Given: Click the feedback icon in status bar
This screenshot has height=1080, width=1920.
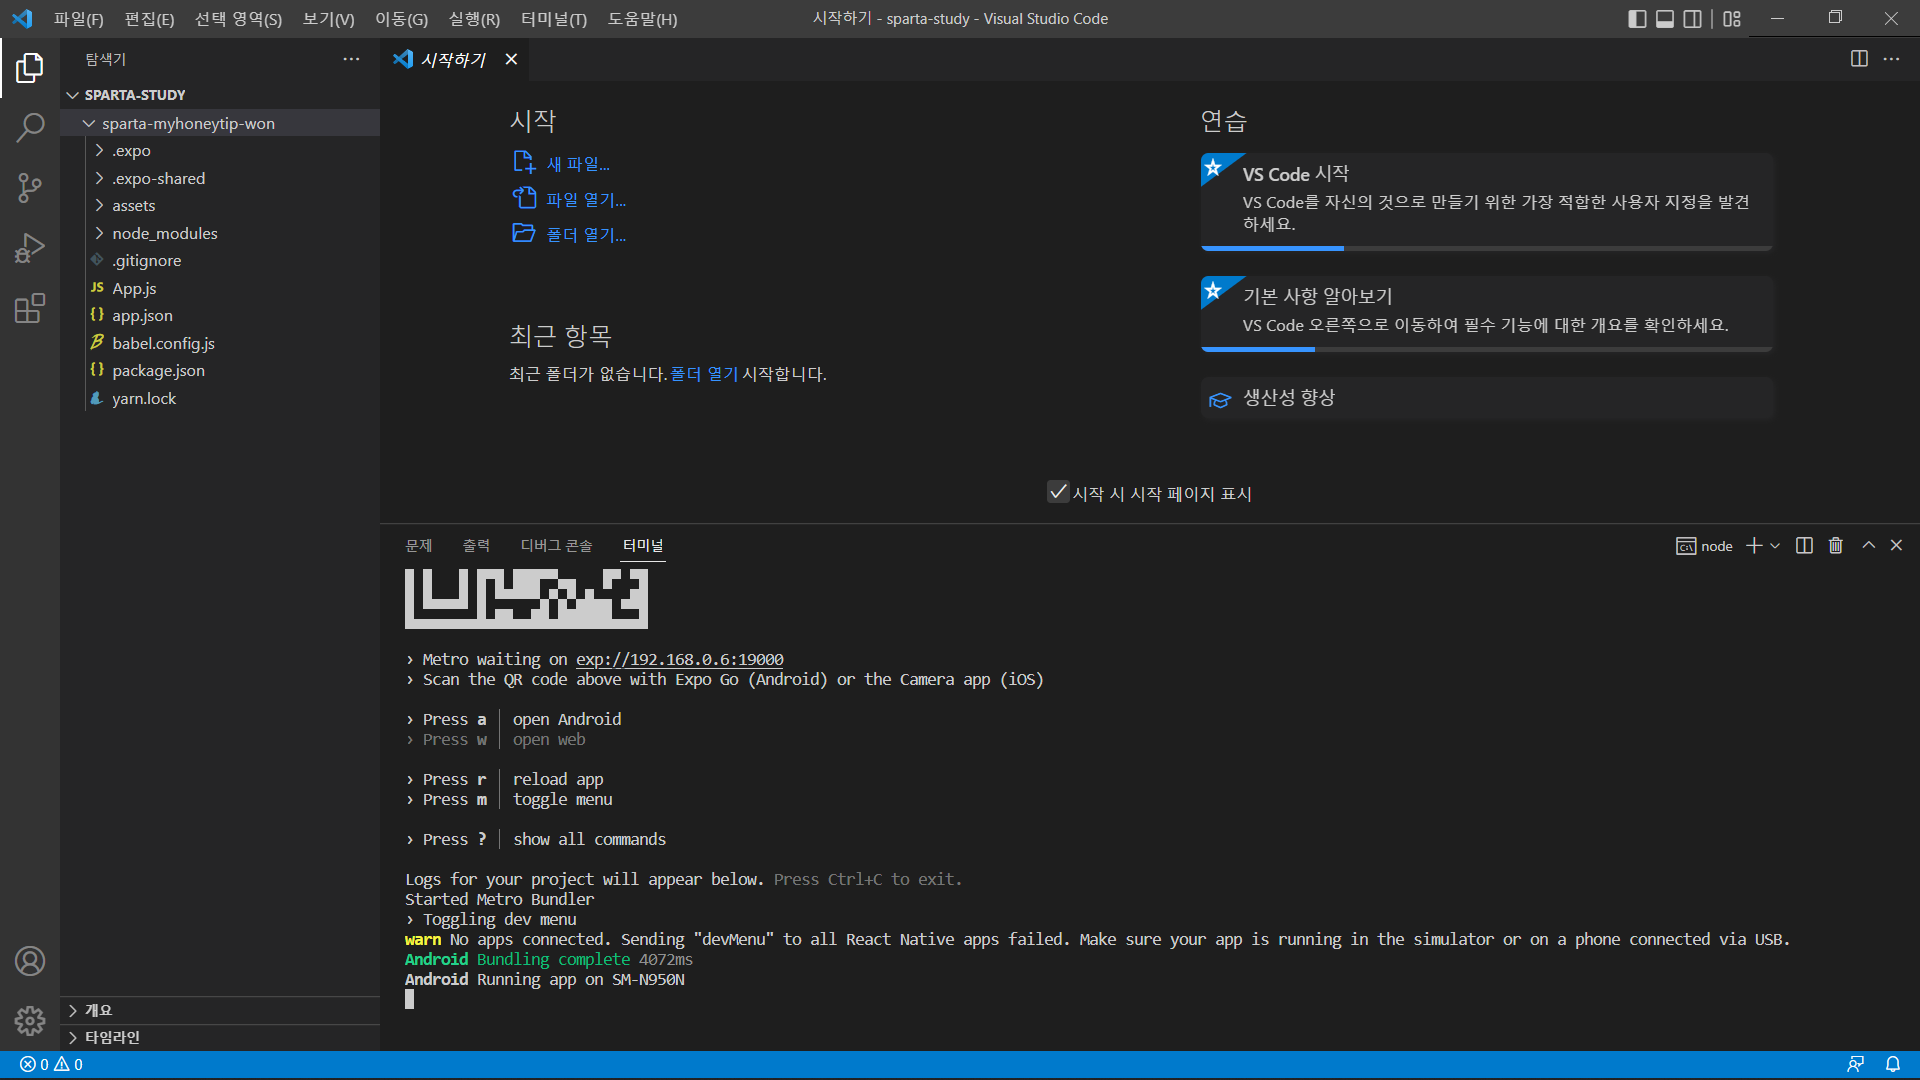Looking at the screenshot, I should pyautogui.click(x=1855, y=1064).
